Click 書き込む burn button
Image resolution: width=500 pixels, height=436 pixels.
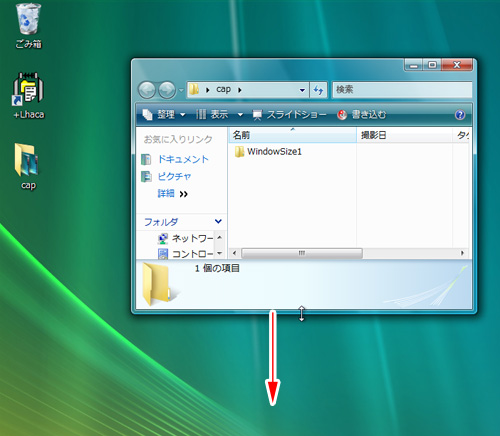coord(361,115)
